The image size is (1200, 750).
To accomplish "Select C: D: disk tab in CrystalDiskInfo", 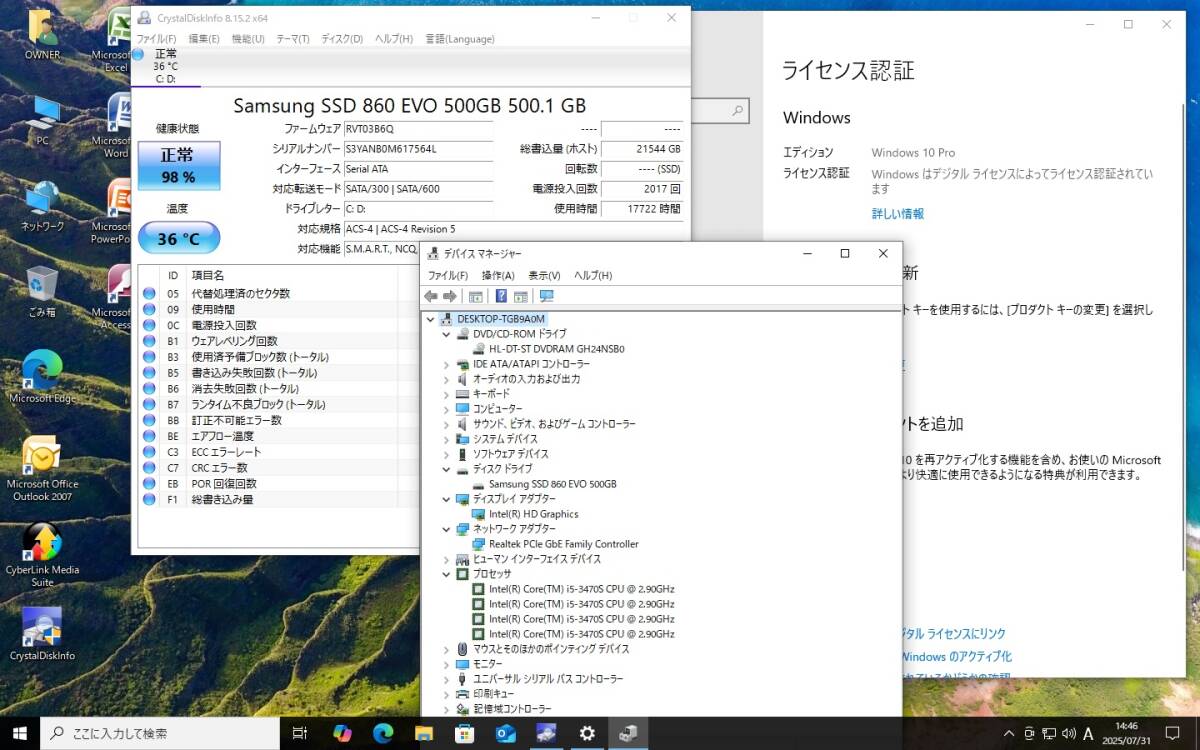I will 165,66.
